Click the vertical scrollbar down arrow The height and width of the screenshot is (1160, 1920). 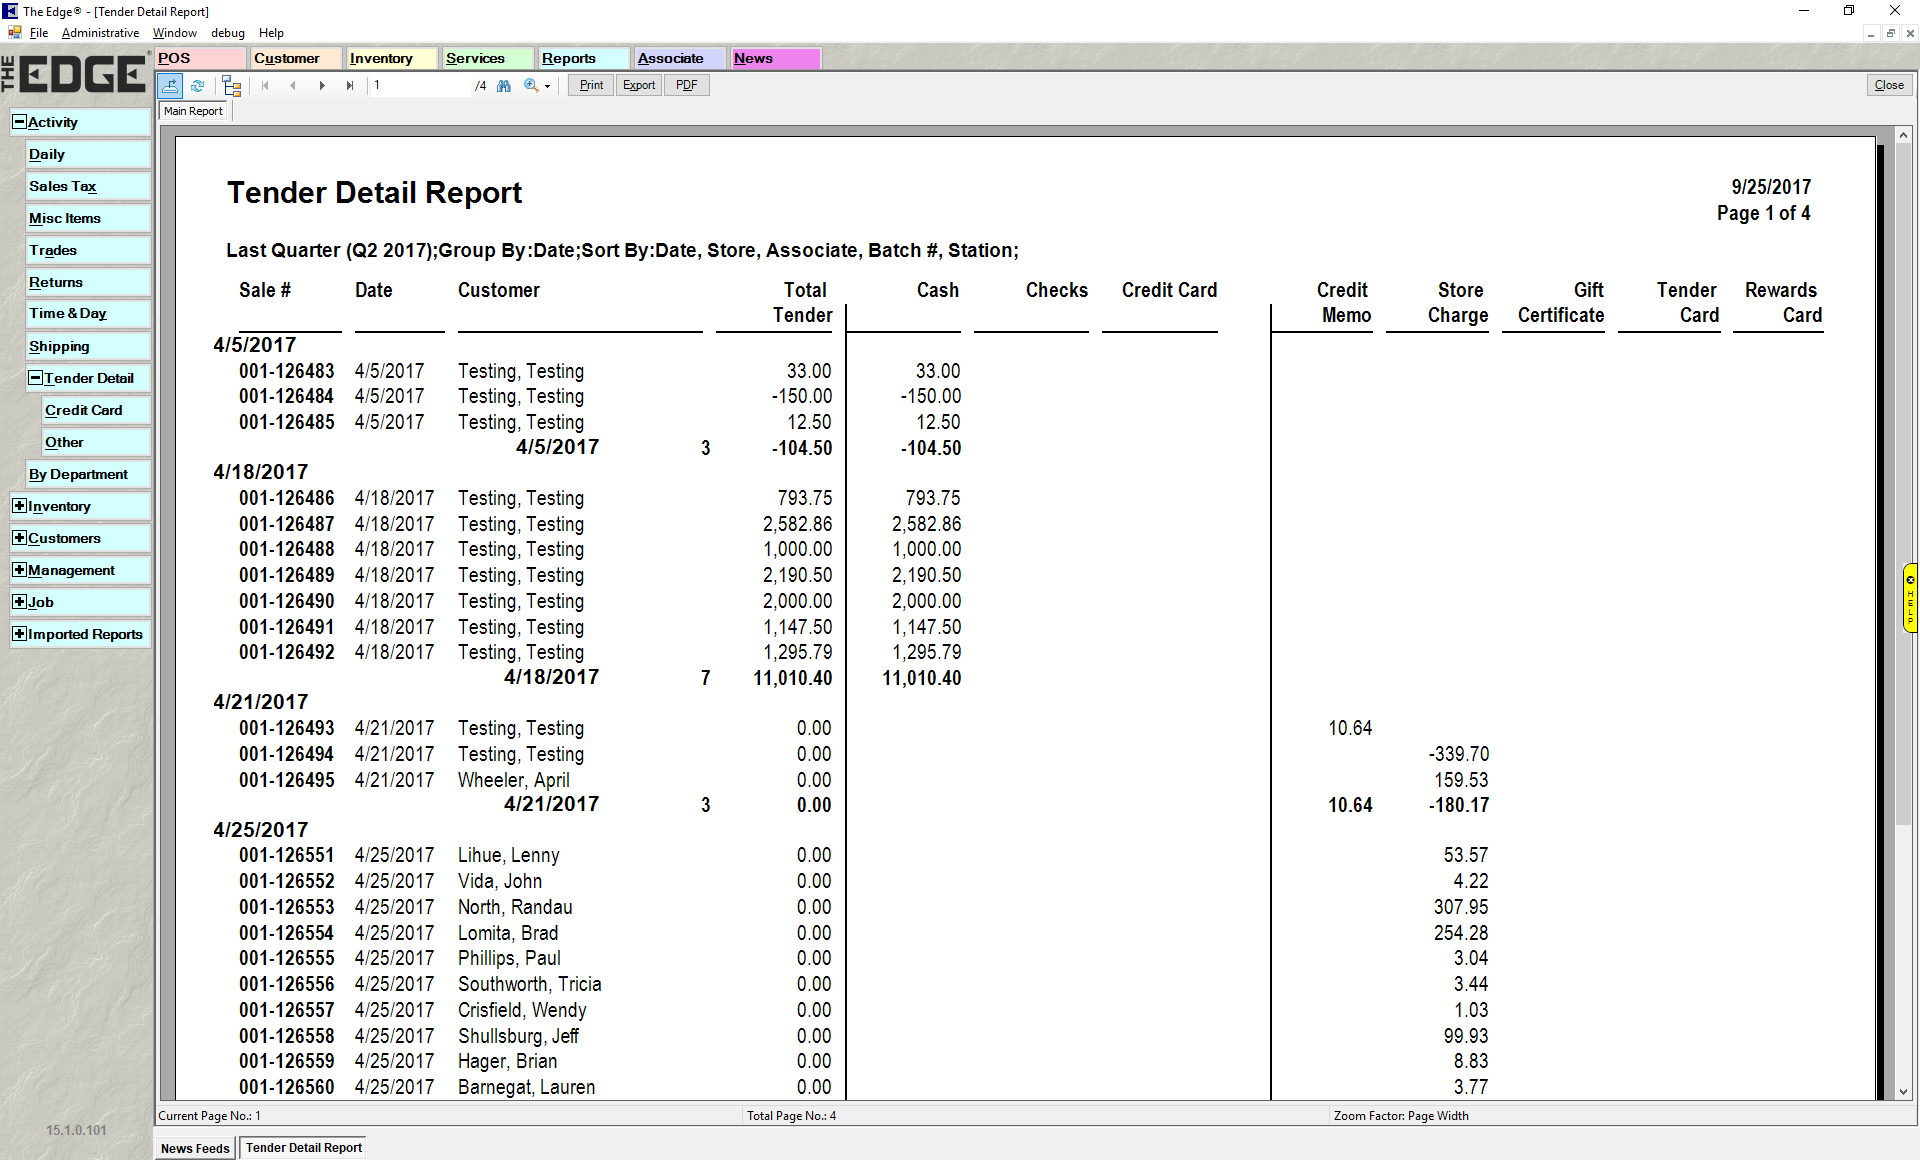click(x=1903, y=1092)
